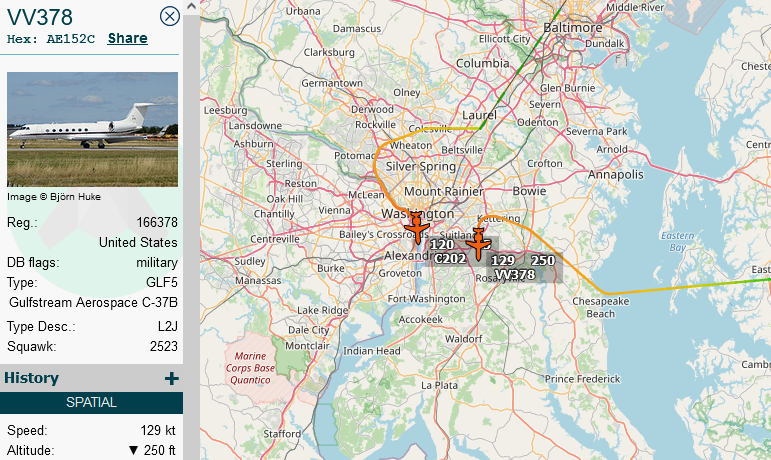Image resolution: width=771 pixels, height=460 pixels.
Task: Close the VV378 aircraft info panel
Action: 170,16
